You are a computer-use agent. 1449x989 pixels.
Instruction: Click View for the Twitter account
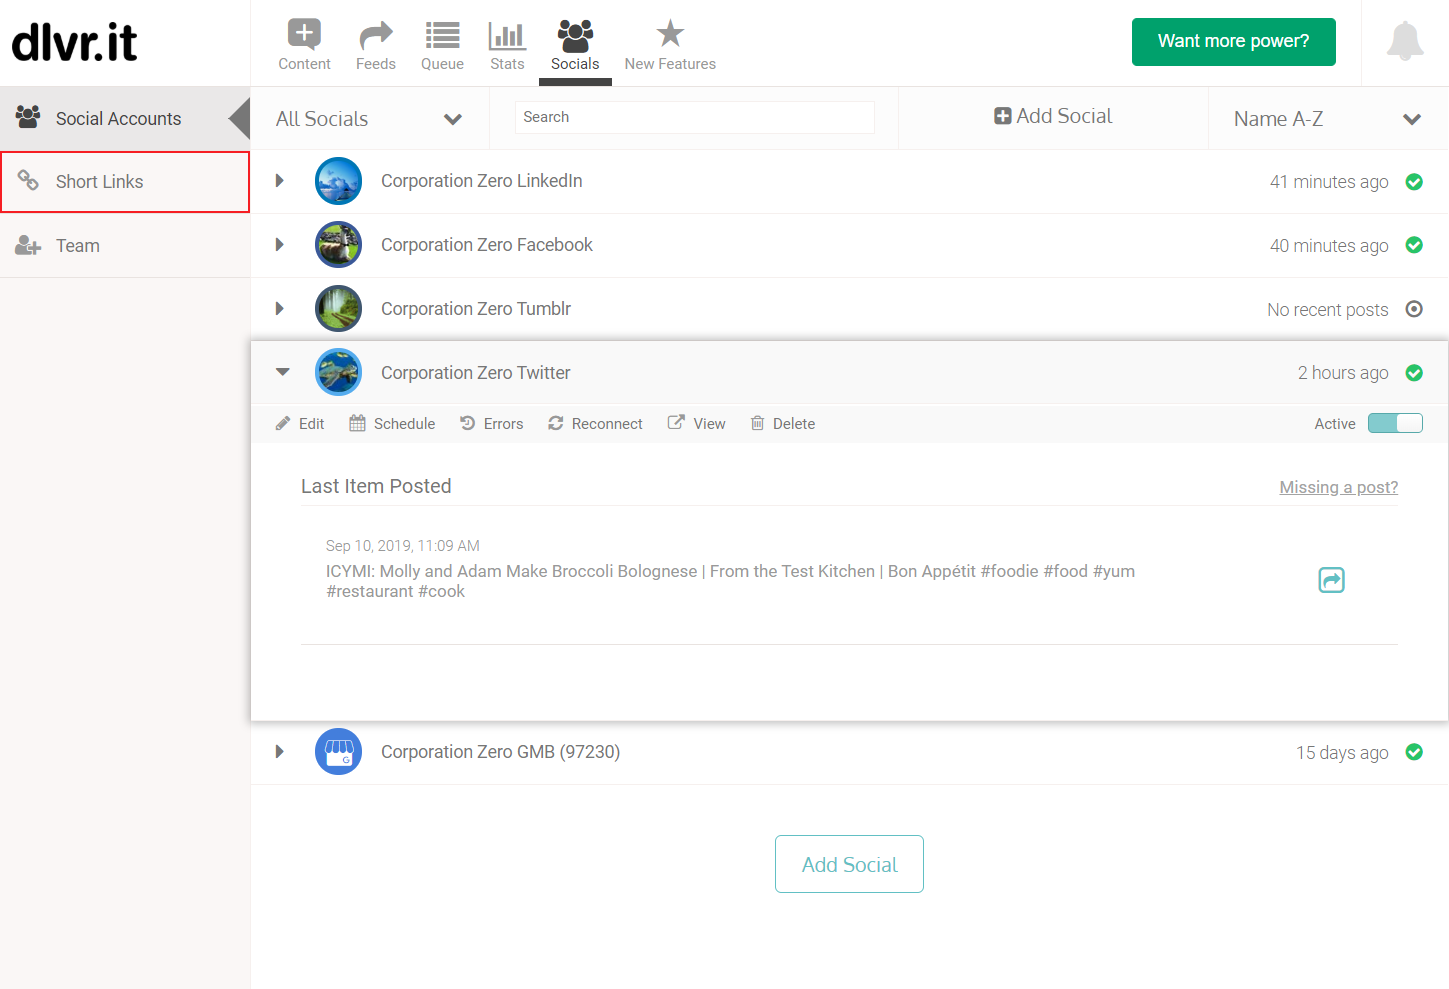pos(697,424)
